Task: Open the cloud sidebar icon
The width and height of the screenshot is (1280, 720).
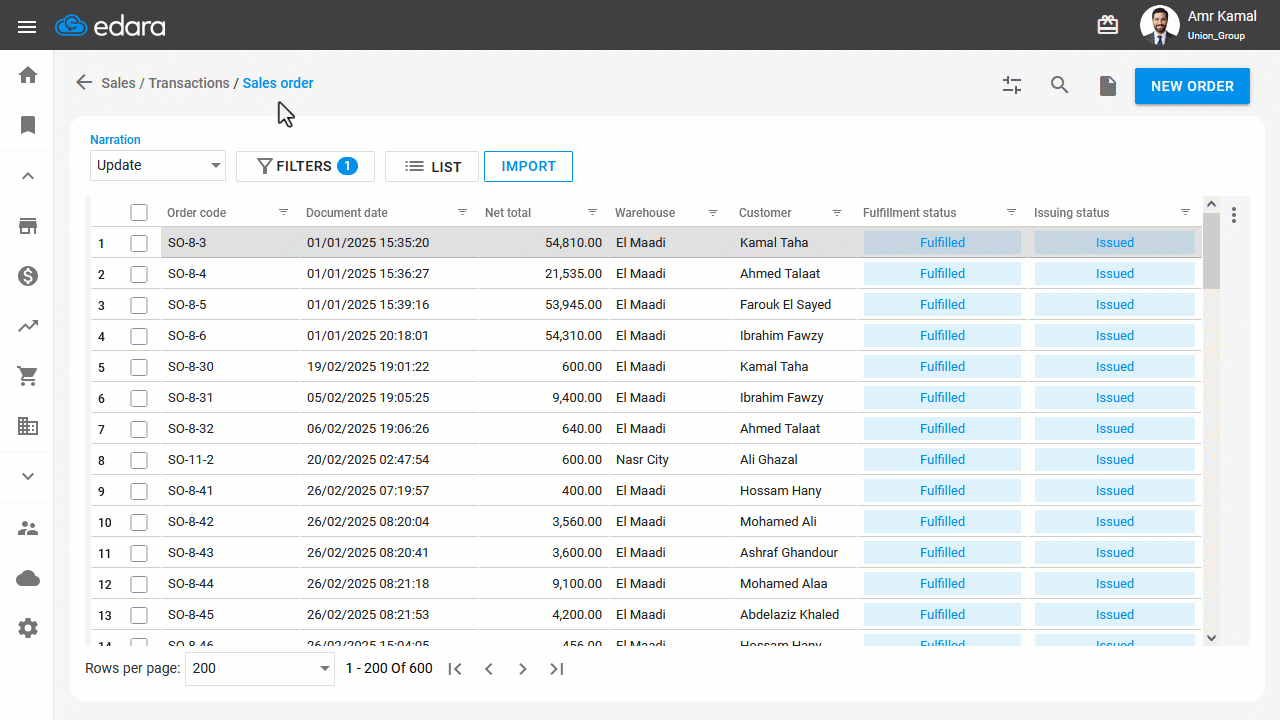Action: pyautogui.click(x=28, y=578)
